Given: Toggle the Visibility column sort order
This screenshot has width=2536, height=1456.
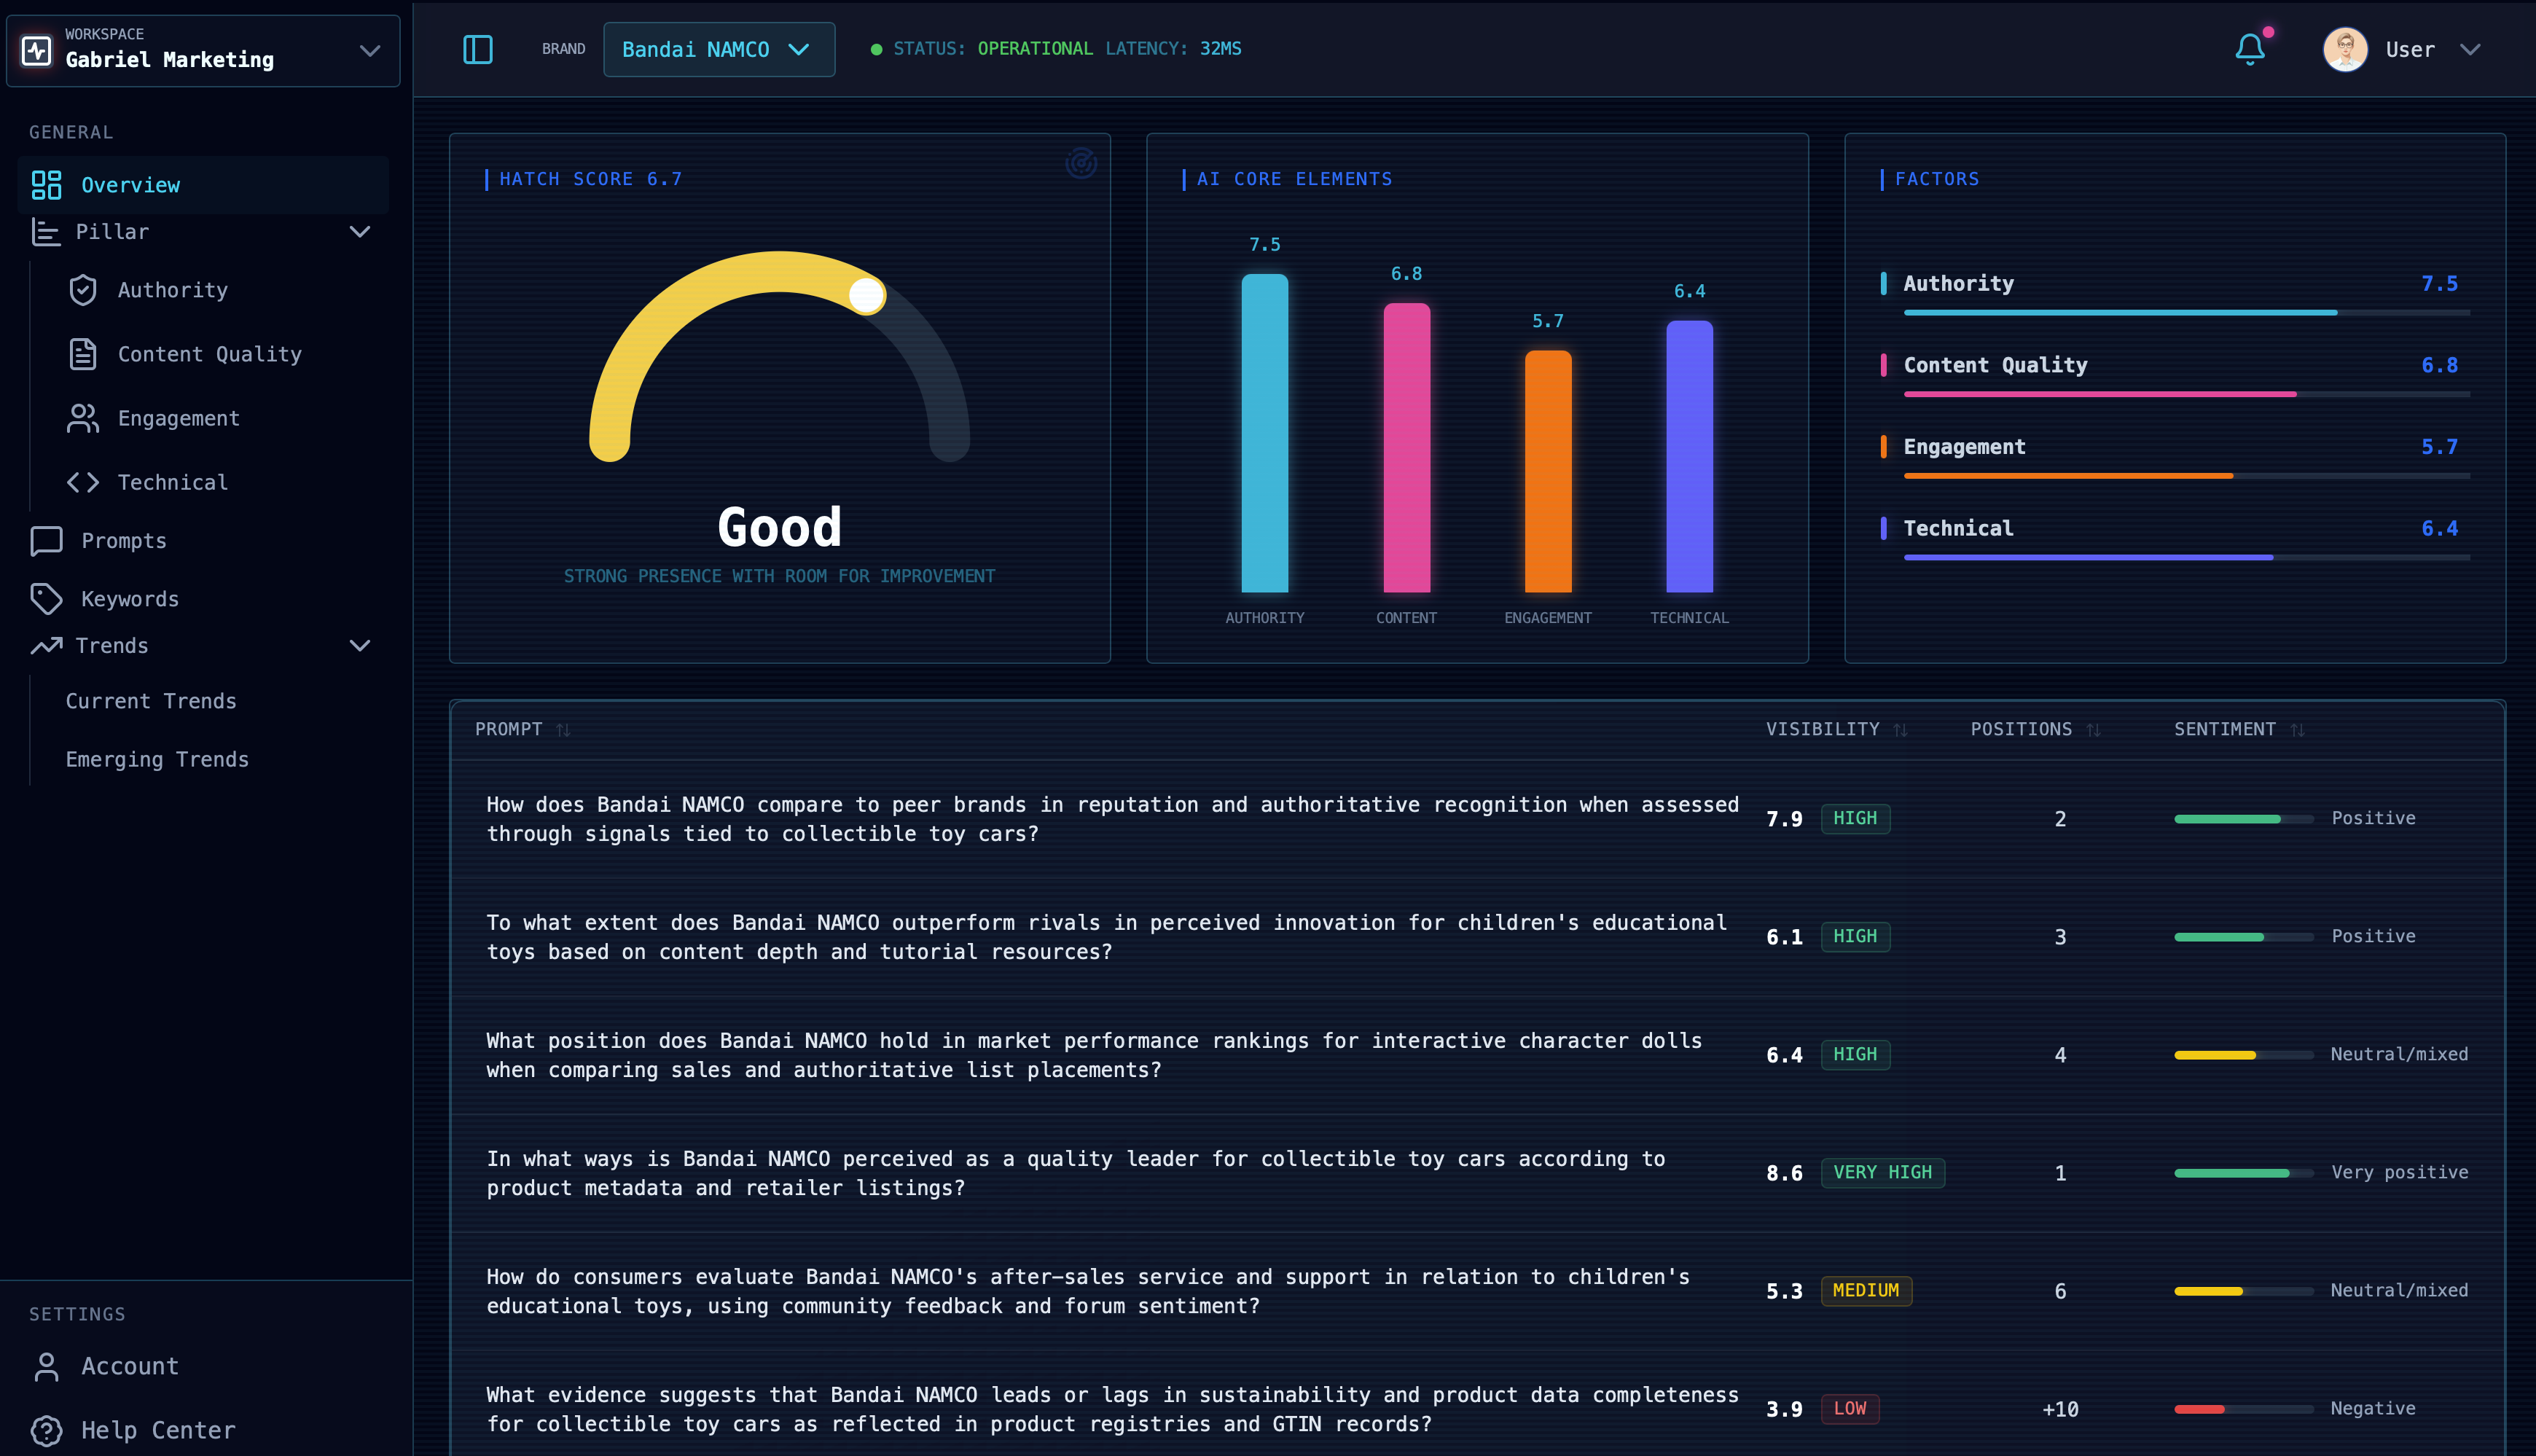Looking at the screenshot, I should [x=1901, y=729].
